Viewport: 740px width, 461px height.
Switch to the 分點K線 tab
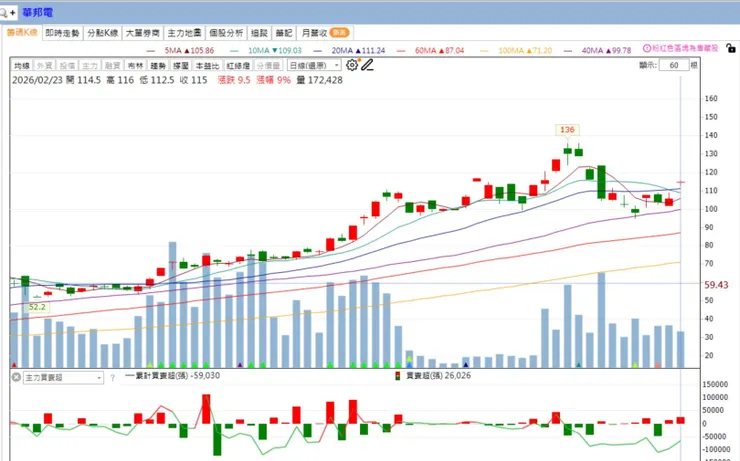[x=103, y=33]
